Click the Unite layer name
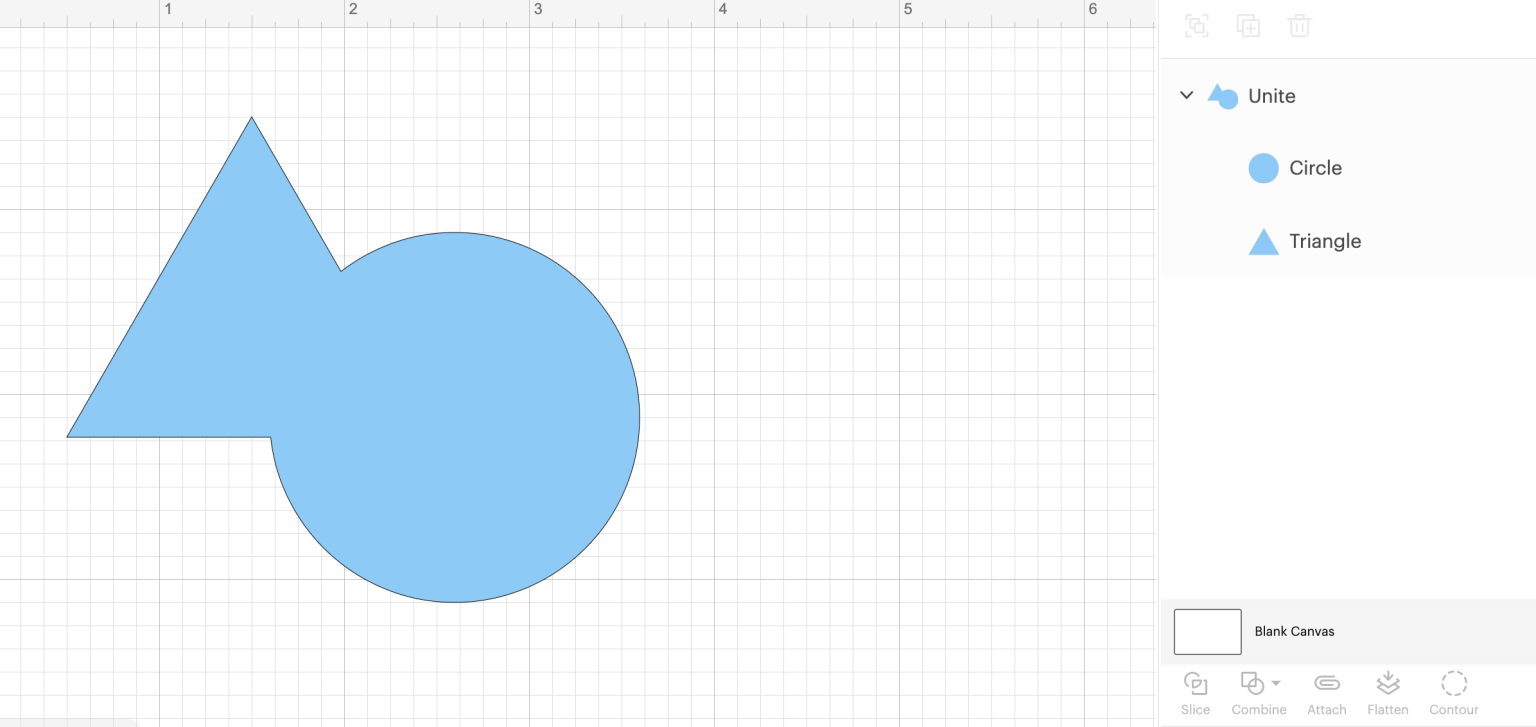 1271,96
